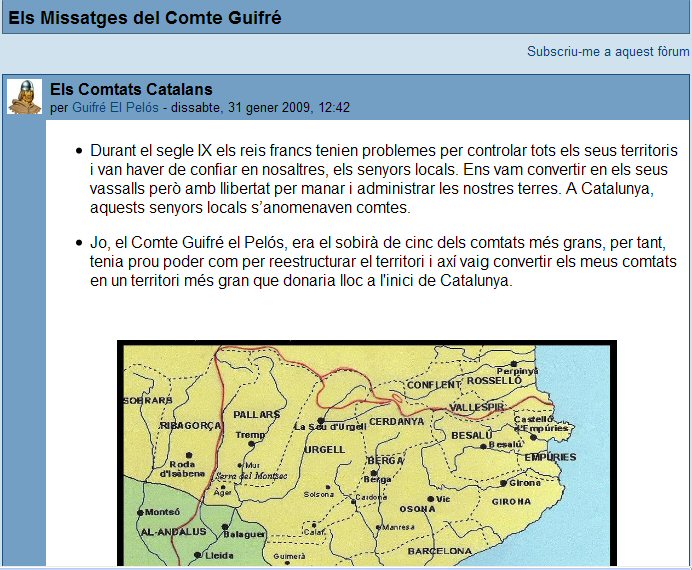Open the Guifré El Pelós author link

(115, 107)
